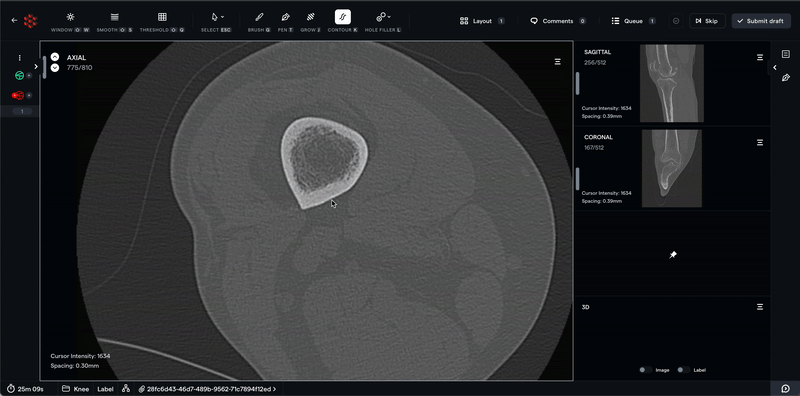
Task: Click the 25m 09s timer
Action: pos(26,389)
